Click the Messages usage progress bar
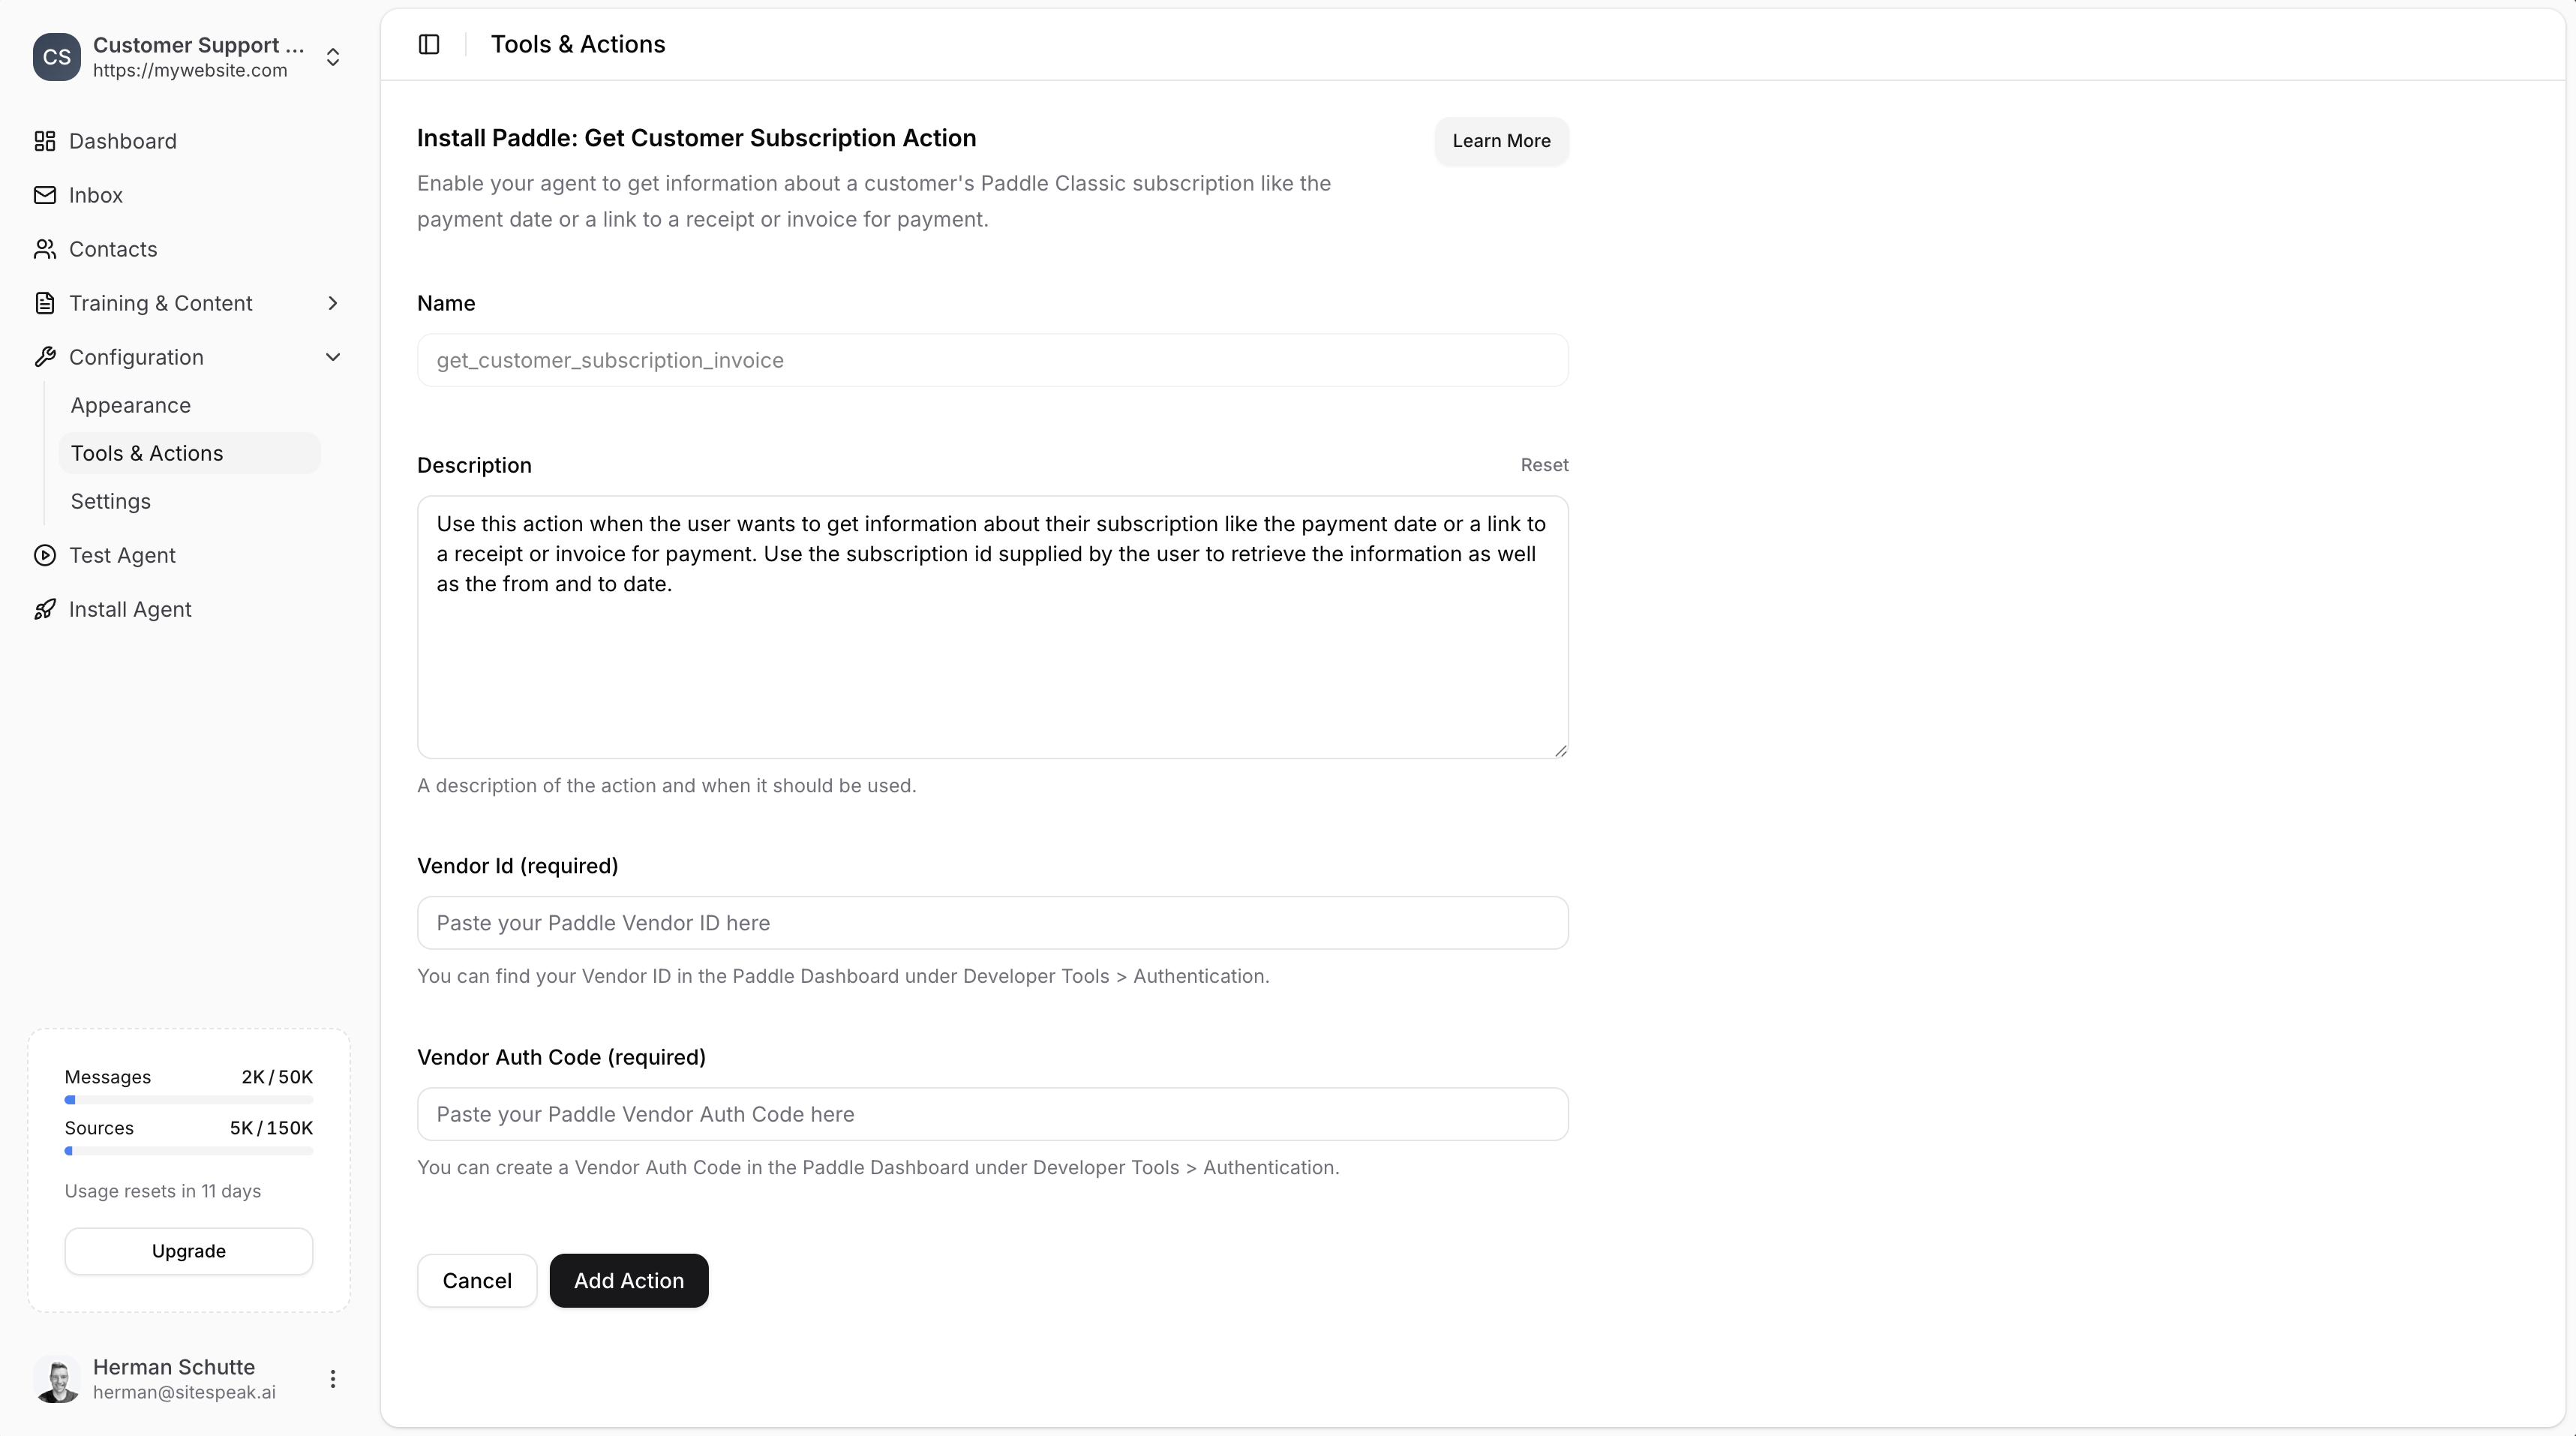 point(189,1100)
